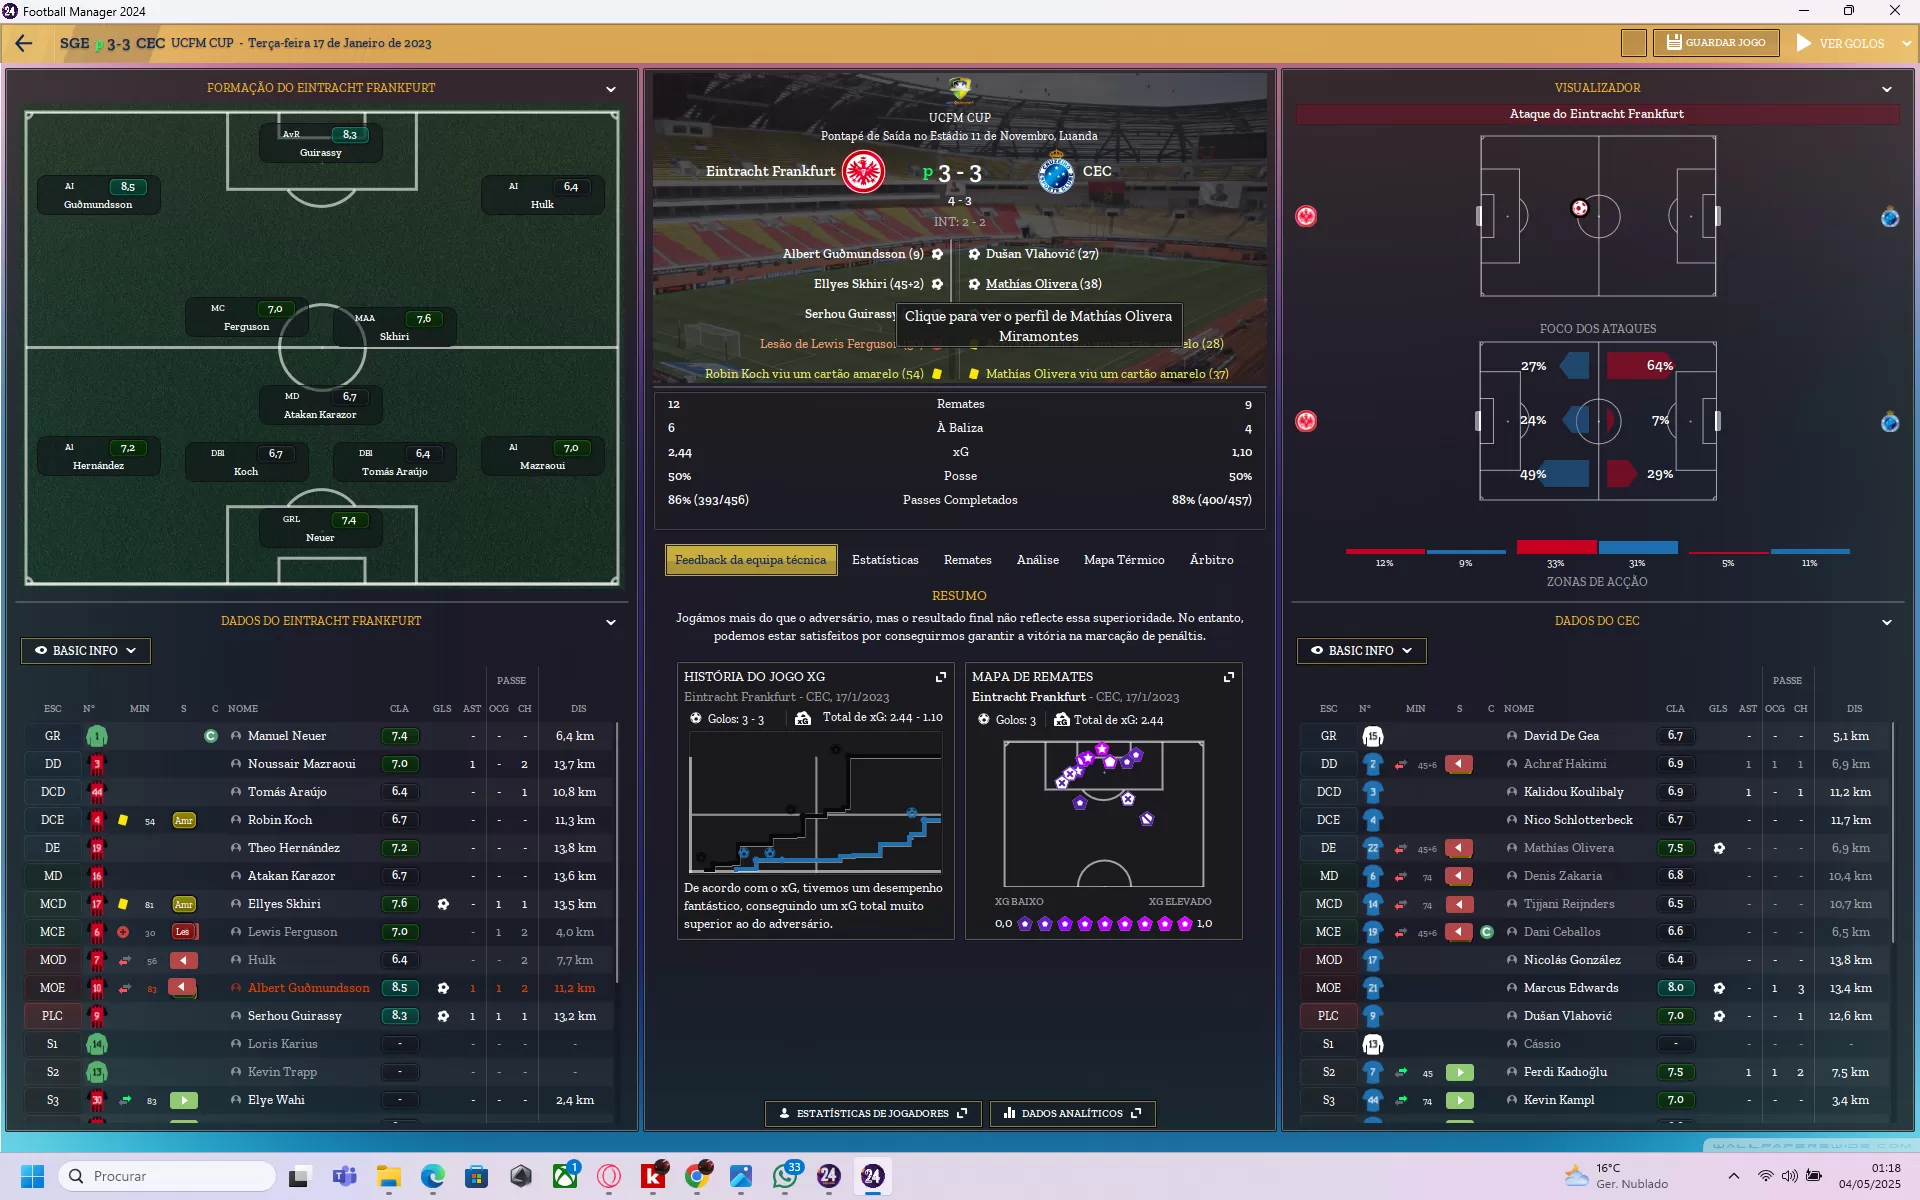Open Google Chrome from the taskbar
This screenshot has width=1920, height=1200.
[697, 1176]
